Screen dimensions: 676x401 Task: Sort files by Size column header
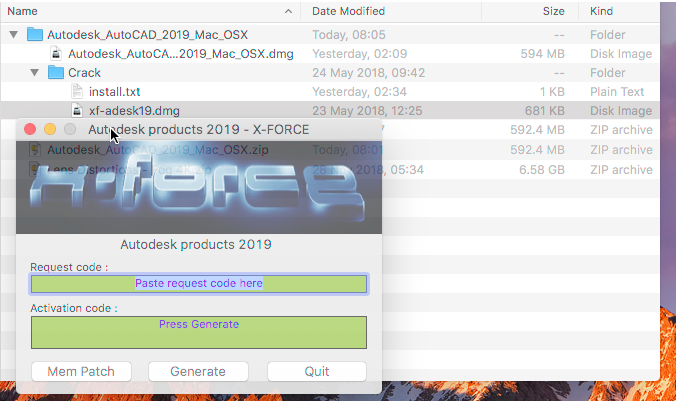coord(554,11)
